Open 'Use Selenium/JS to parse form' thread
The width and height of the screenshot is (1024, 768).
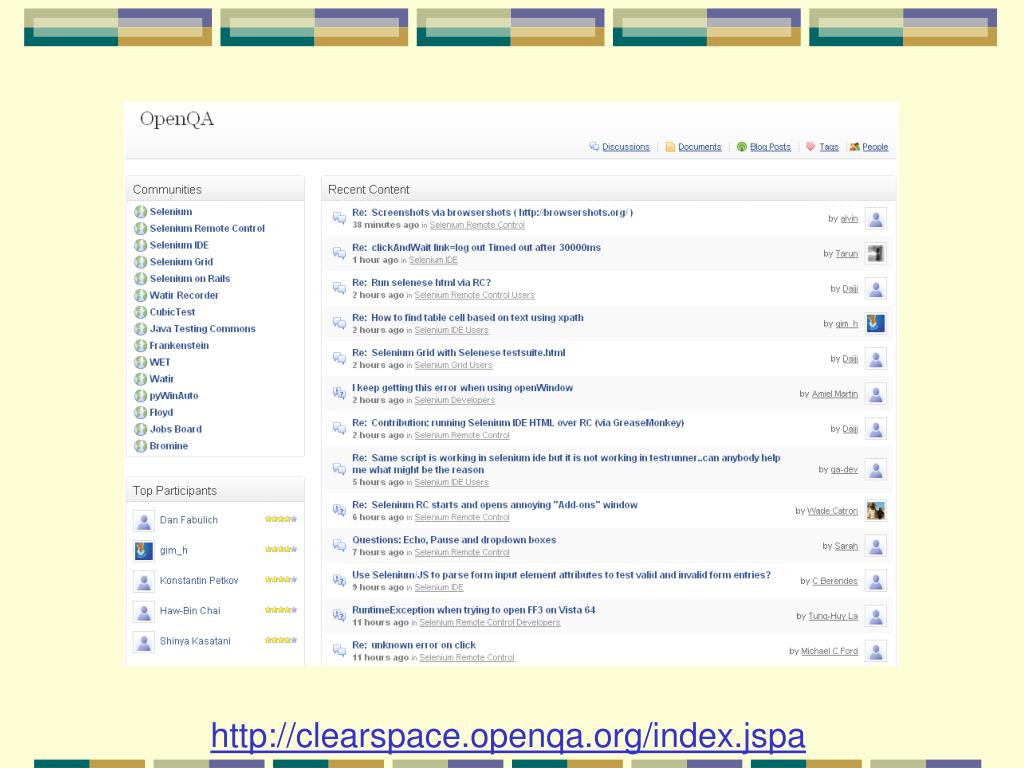[561, 575]
